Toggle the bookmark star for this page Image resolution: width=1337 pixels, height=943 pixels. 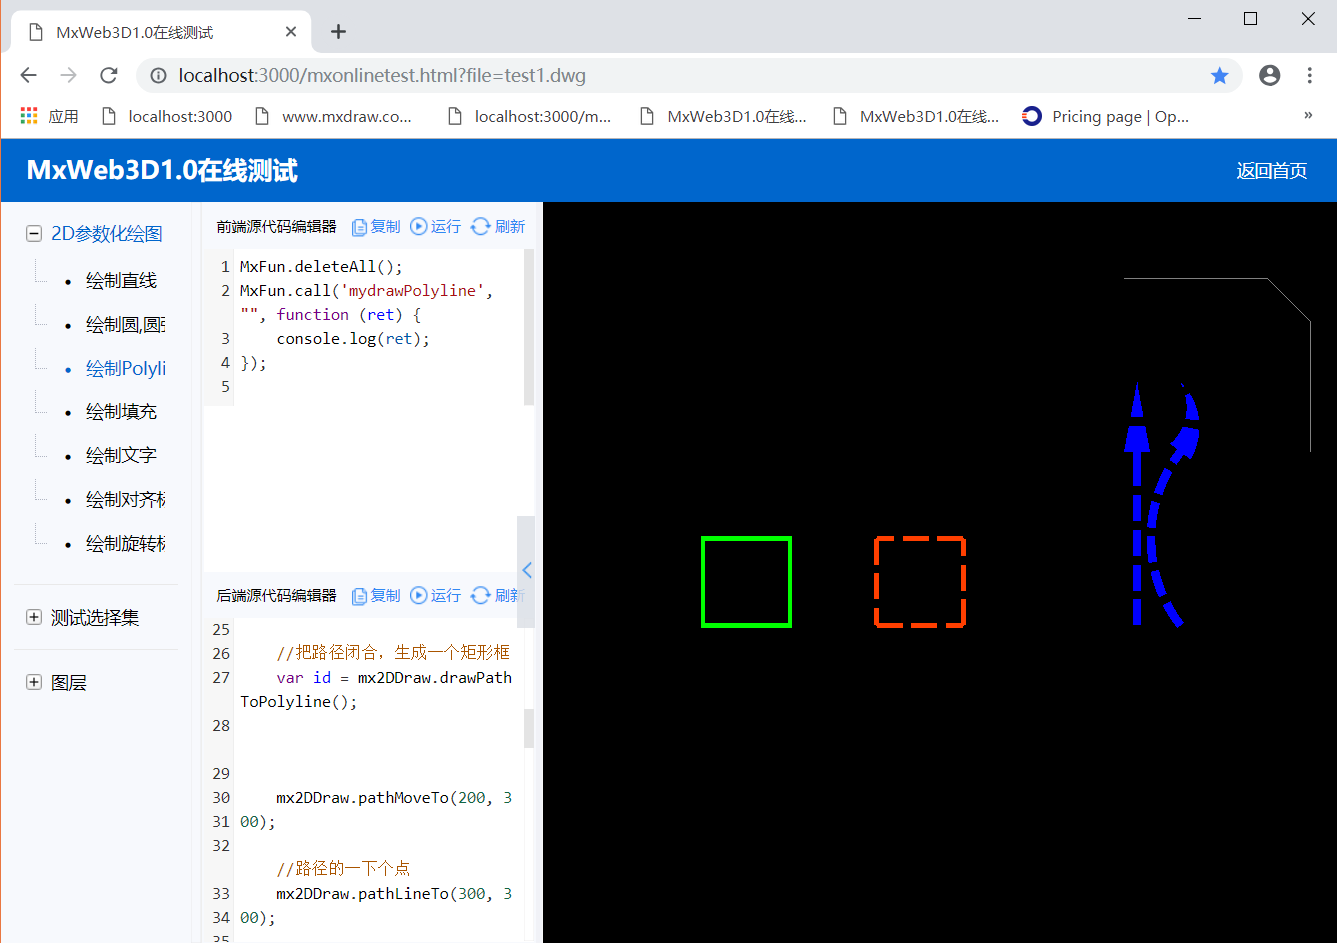point(1219,76)
